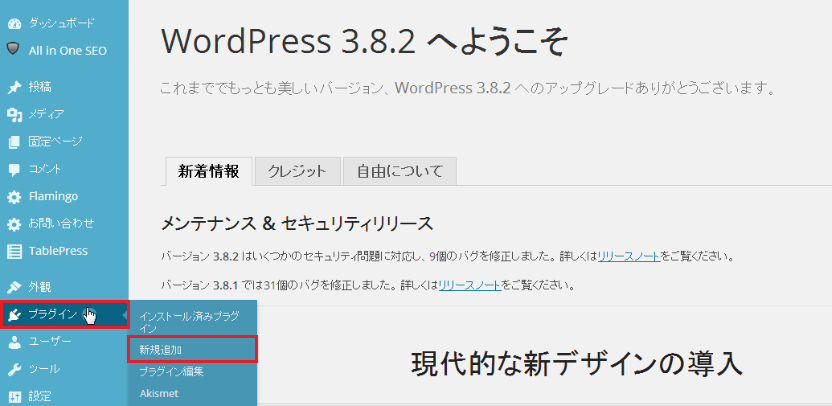Click the All in One SEO shield icon
This screenshot has height=406, width=832.
click(14, 49)
